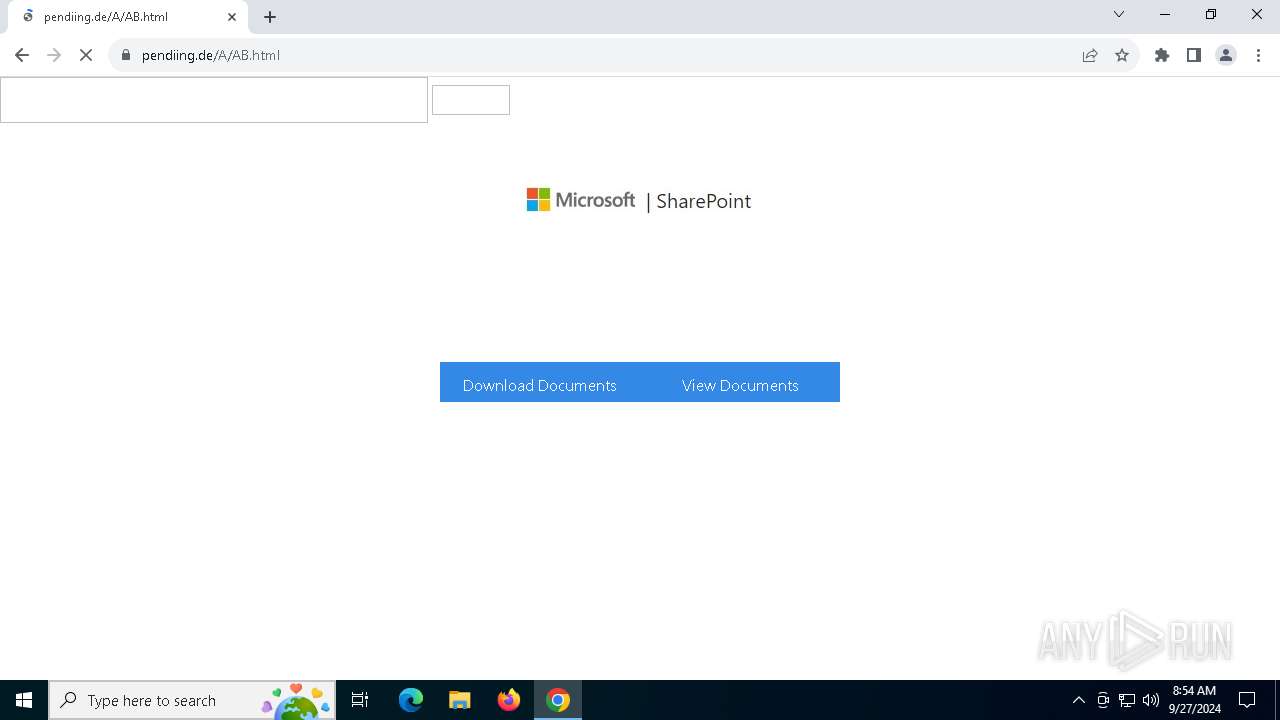The image size is (1280, 720).
Task: Open the Extensions puzzle icon
Action: tap(1162, 55)
